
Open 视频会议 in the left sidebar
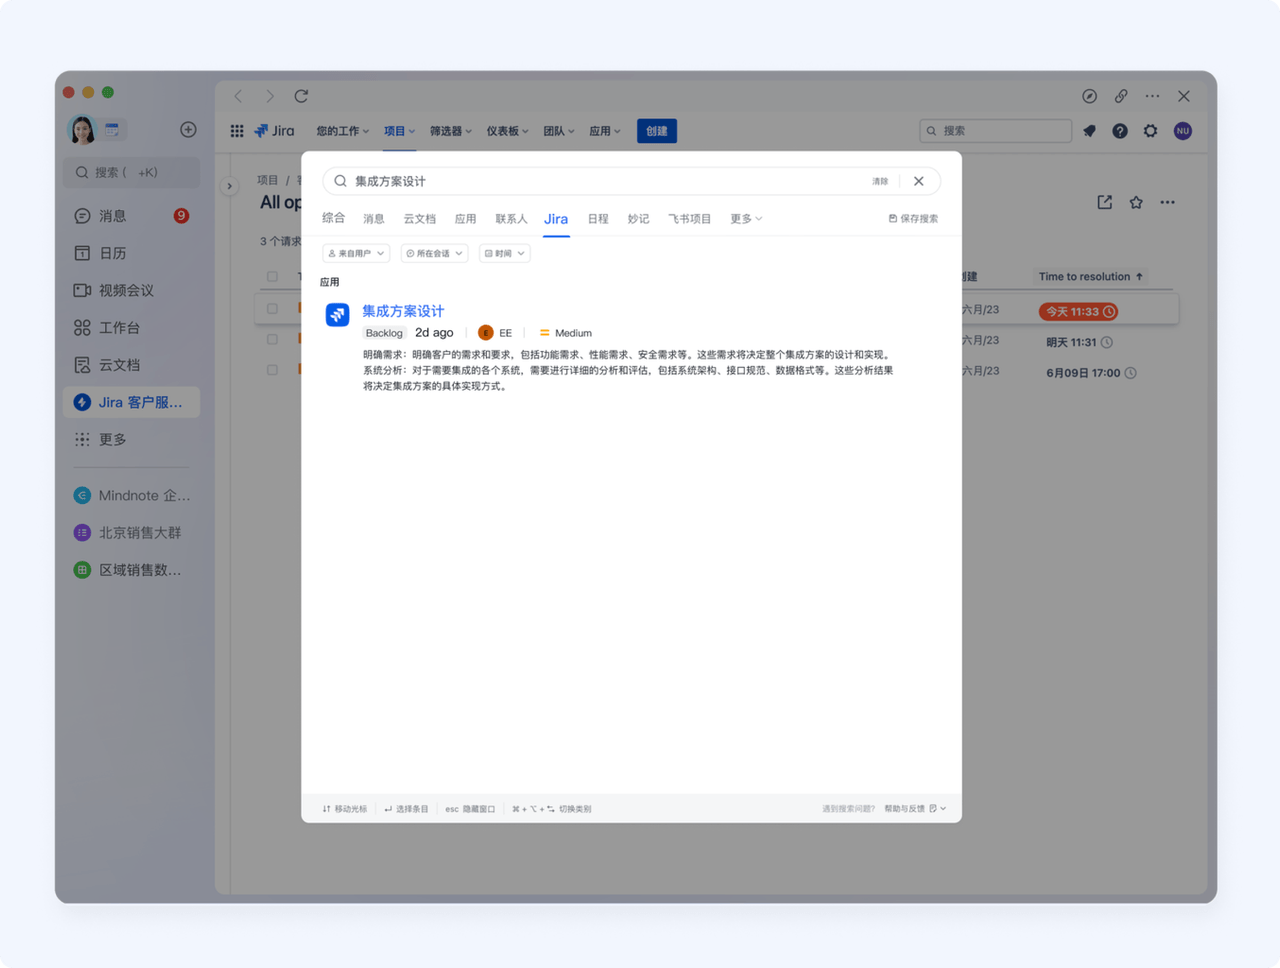click(131, 290)
